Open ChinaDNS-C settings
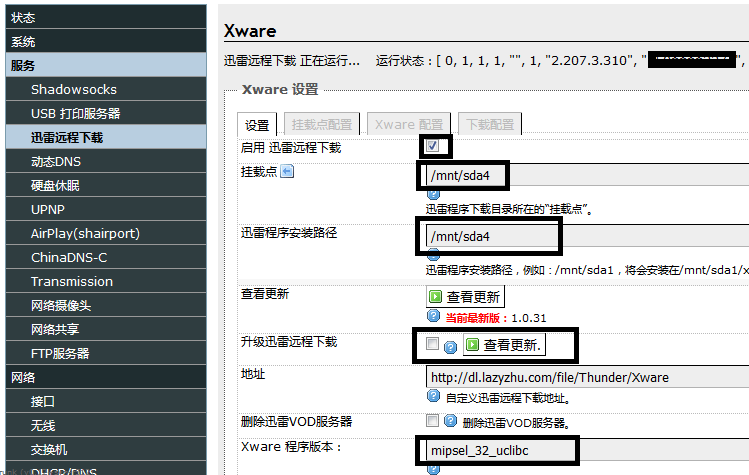The height and width of the screenshot is (475, 749). [x=106, y=257]
